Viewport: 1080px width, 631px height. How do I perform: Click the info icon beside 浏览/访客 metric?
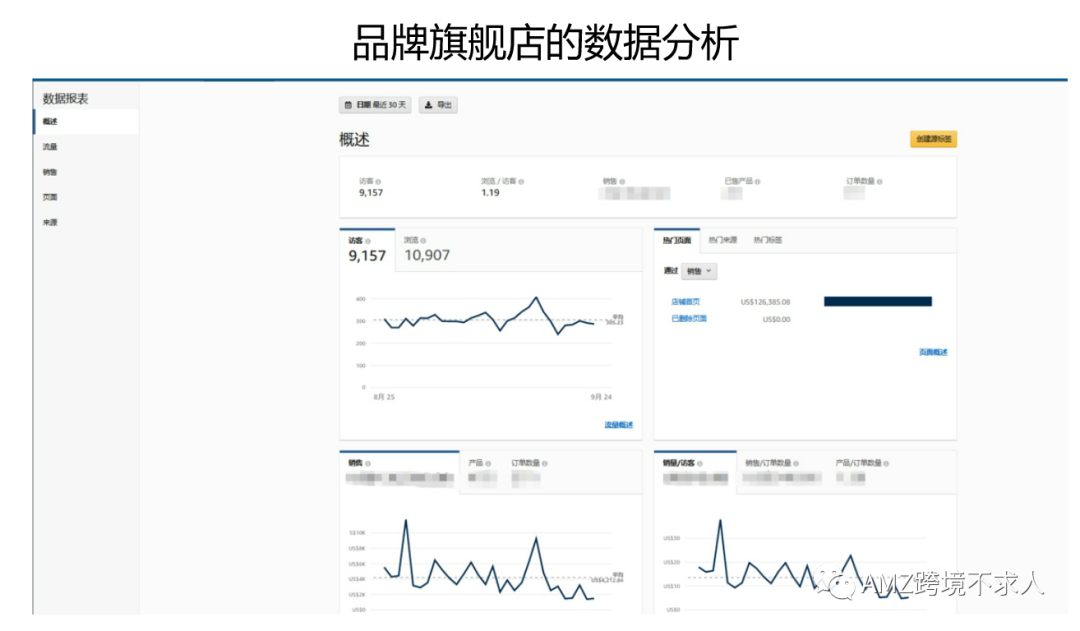click(523, 181)
